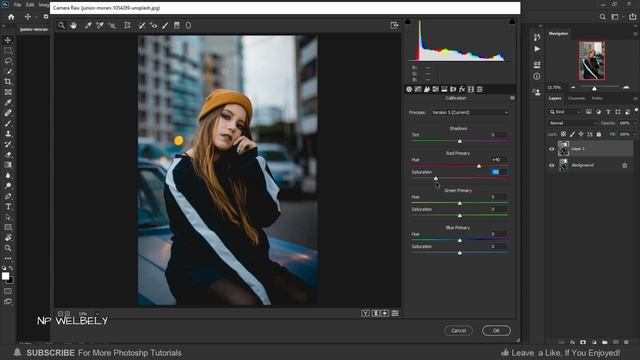Click the Green Primary Hue slider handle
This screenshot has width=640, height=360.
[x=460, y=203]
